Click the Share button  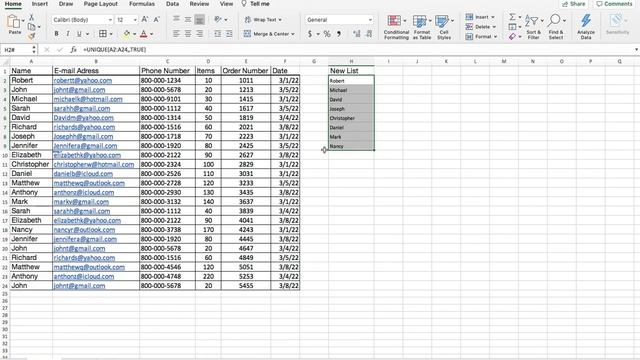[x=573, y=4]
